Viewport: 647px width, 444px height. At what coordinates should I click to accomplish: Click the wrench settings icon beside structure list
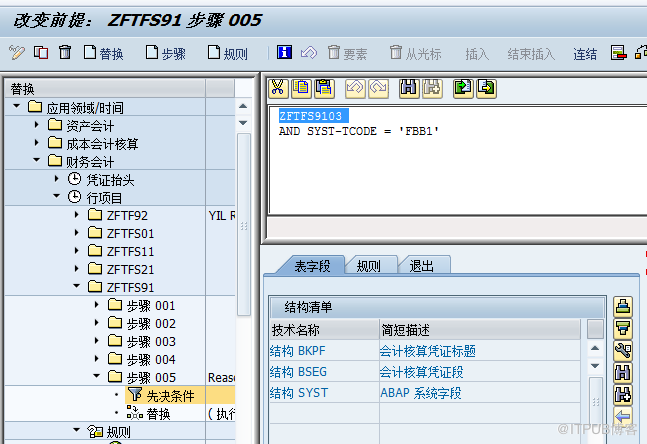[623, 350]
